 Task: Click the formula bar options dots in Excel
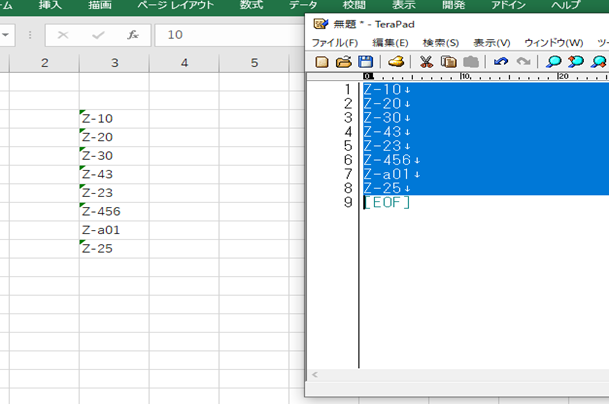point(30,35)
